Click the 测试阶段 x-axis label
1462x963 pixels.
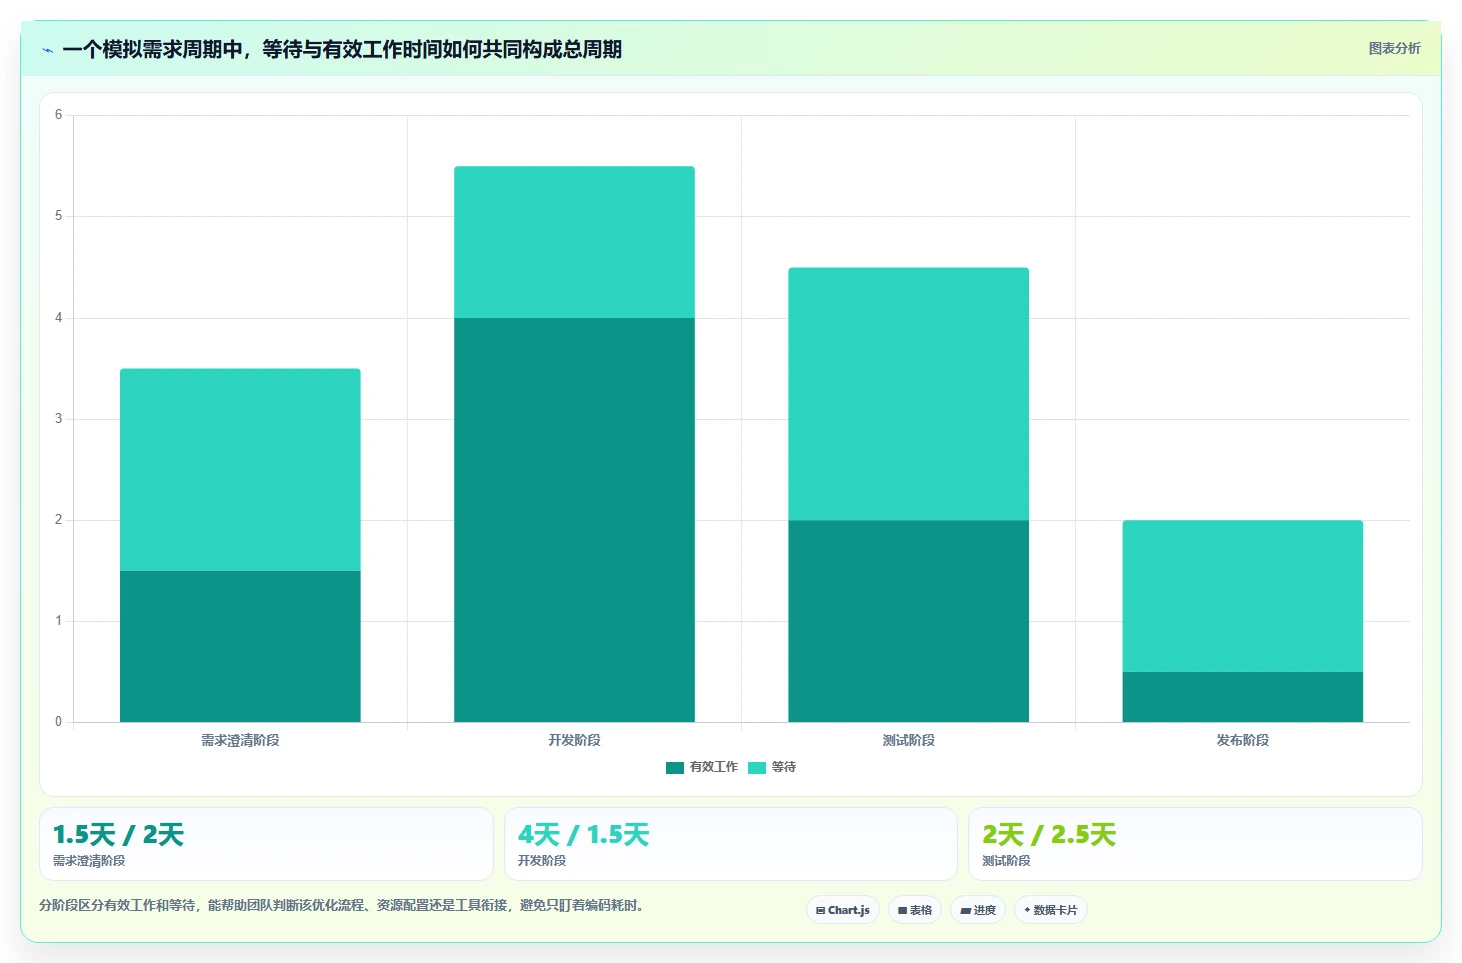pyautogui.click(x=908, y=740)
